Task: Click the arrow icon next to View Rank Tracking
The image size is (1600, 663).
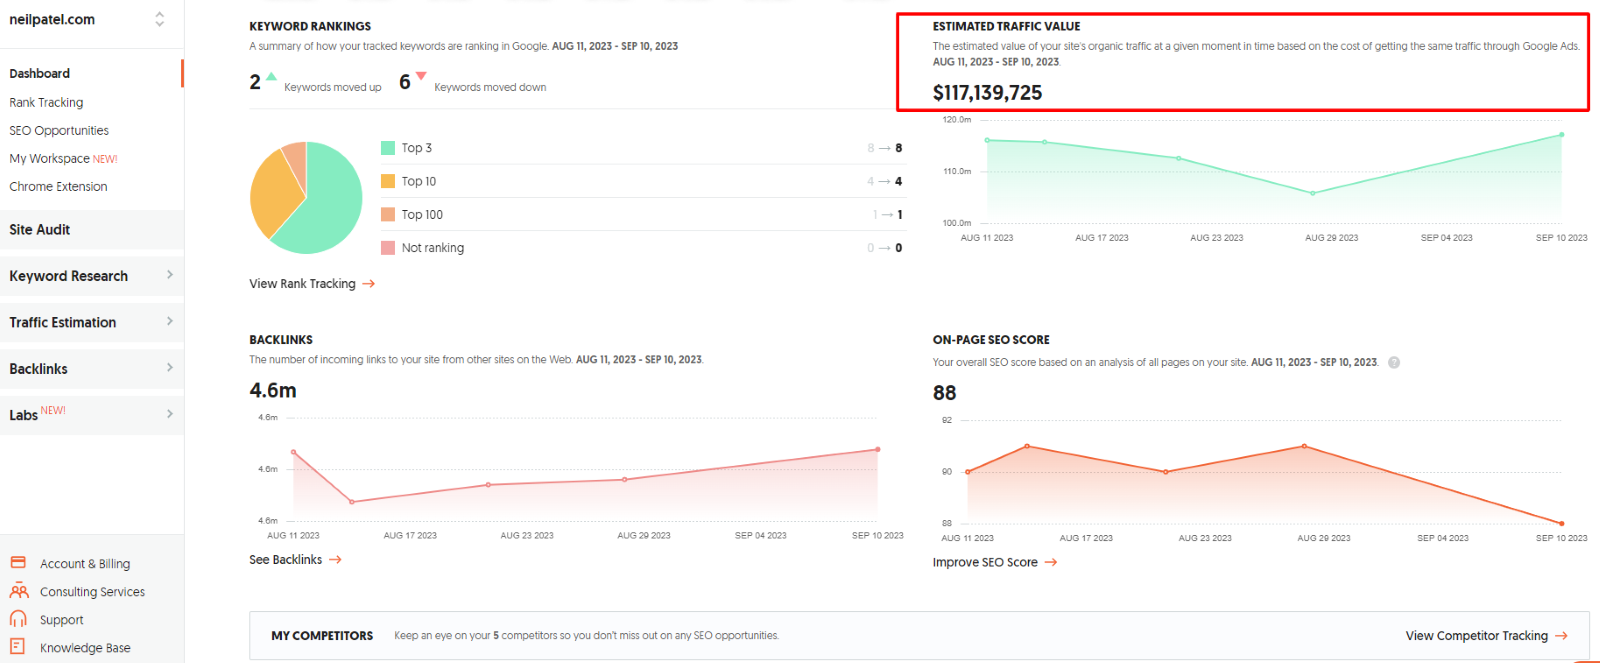Action: pos(369,284)
